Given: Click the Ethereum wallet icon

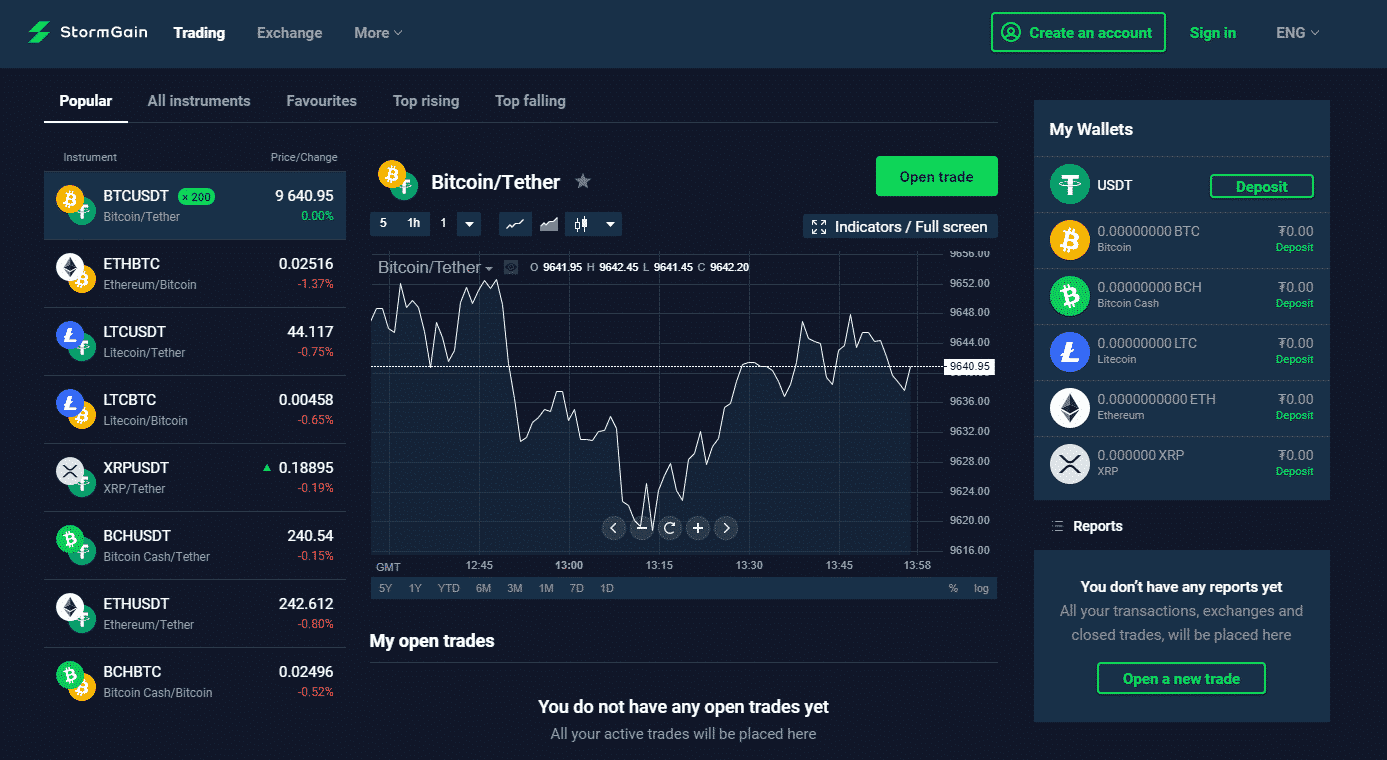Looking at the screenshot, I should click(x=1069, y=408).
